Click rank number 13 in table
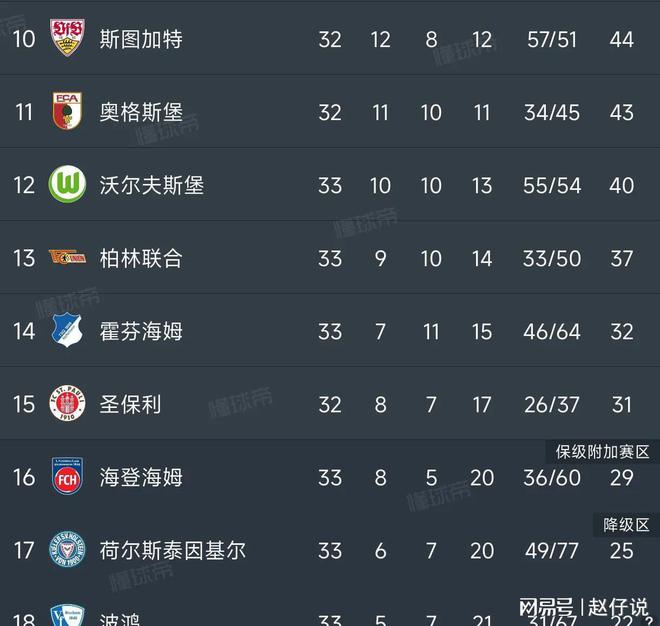660x626 pixels. (24, 258)
